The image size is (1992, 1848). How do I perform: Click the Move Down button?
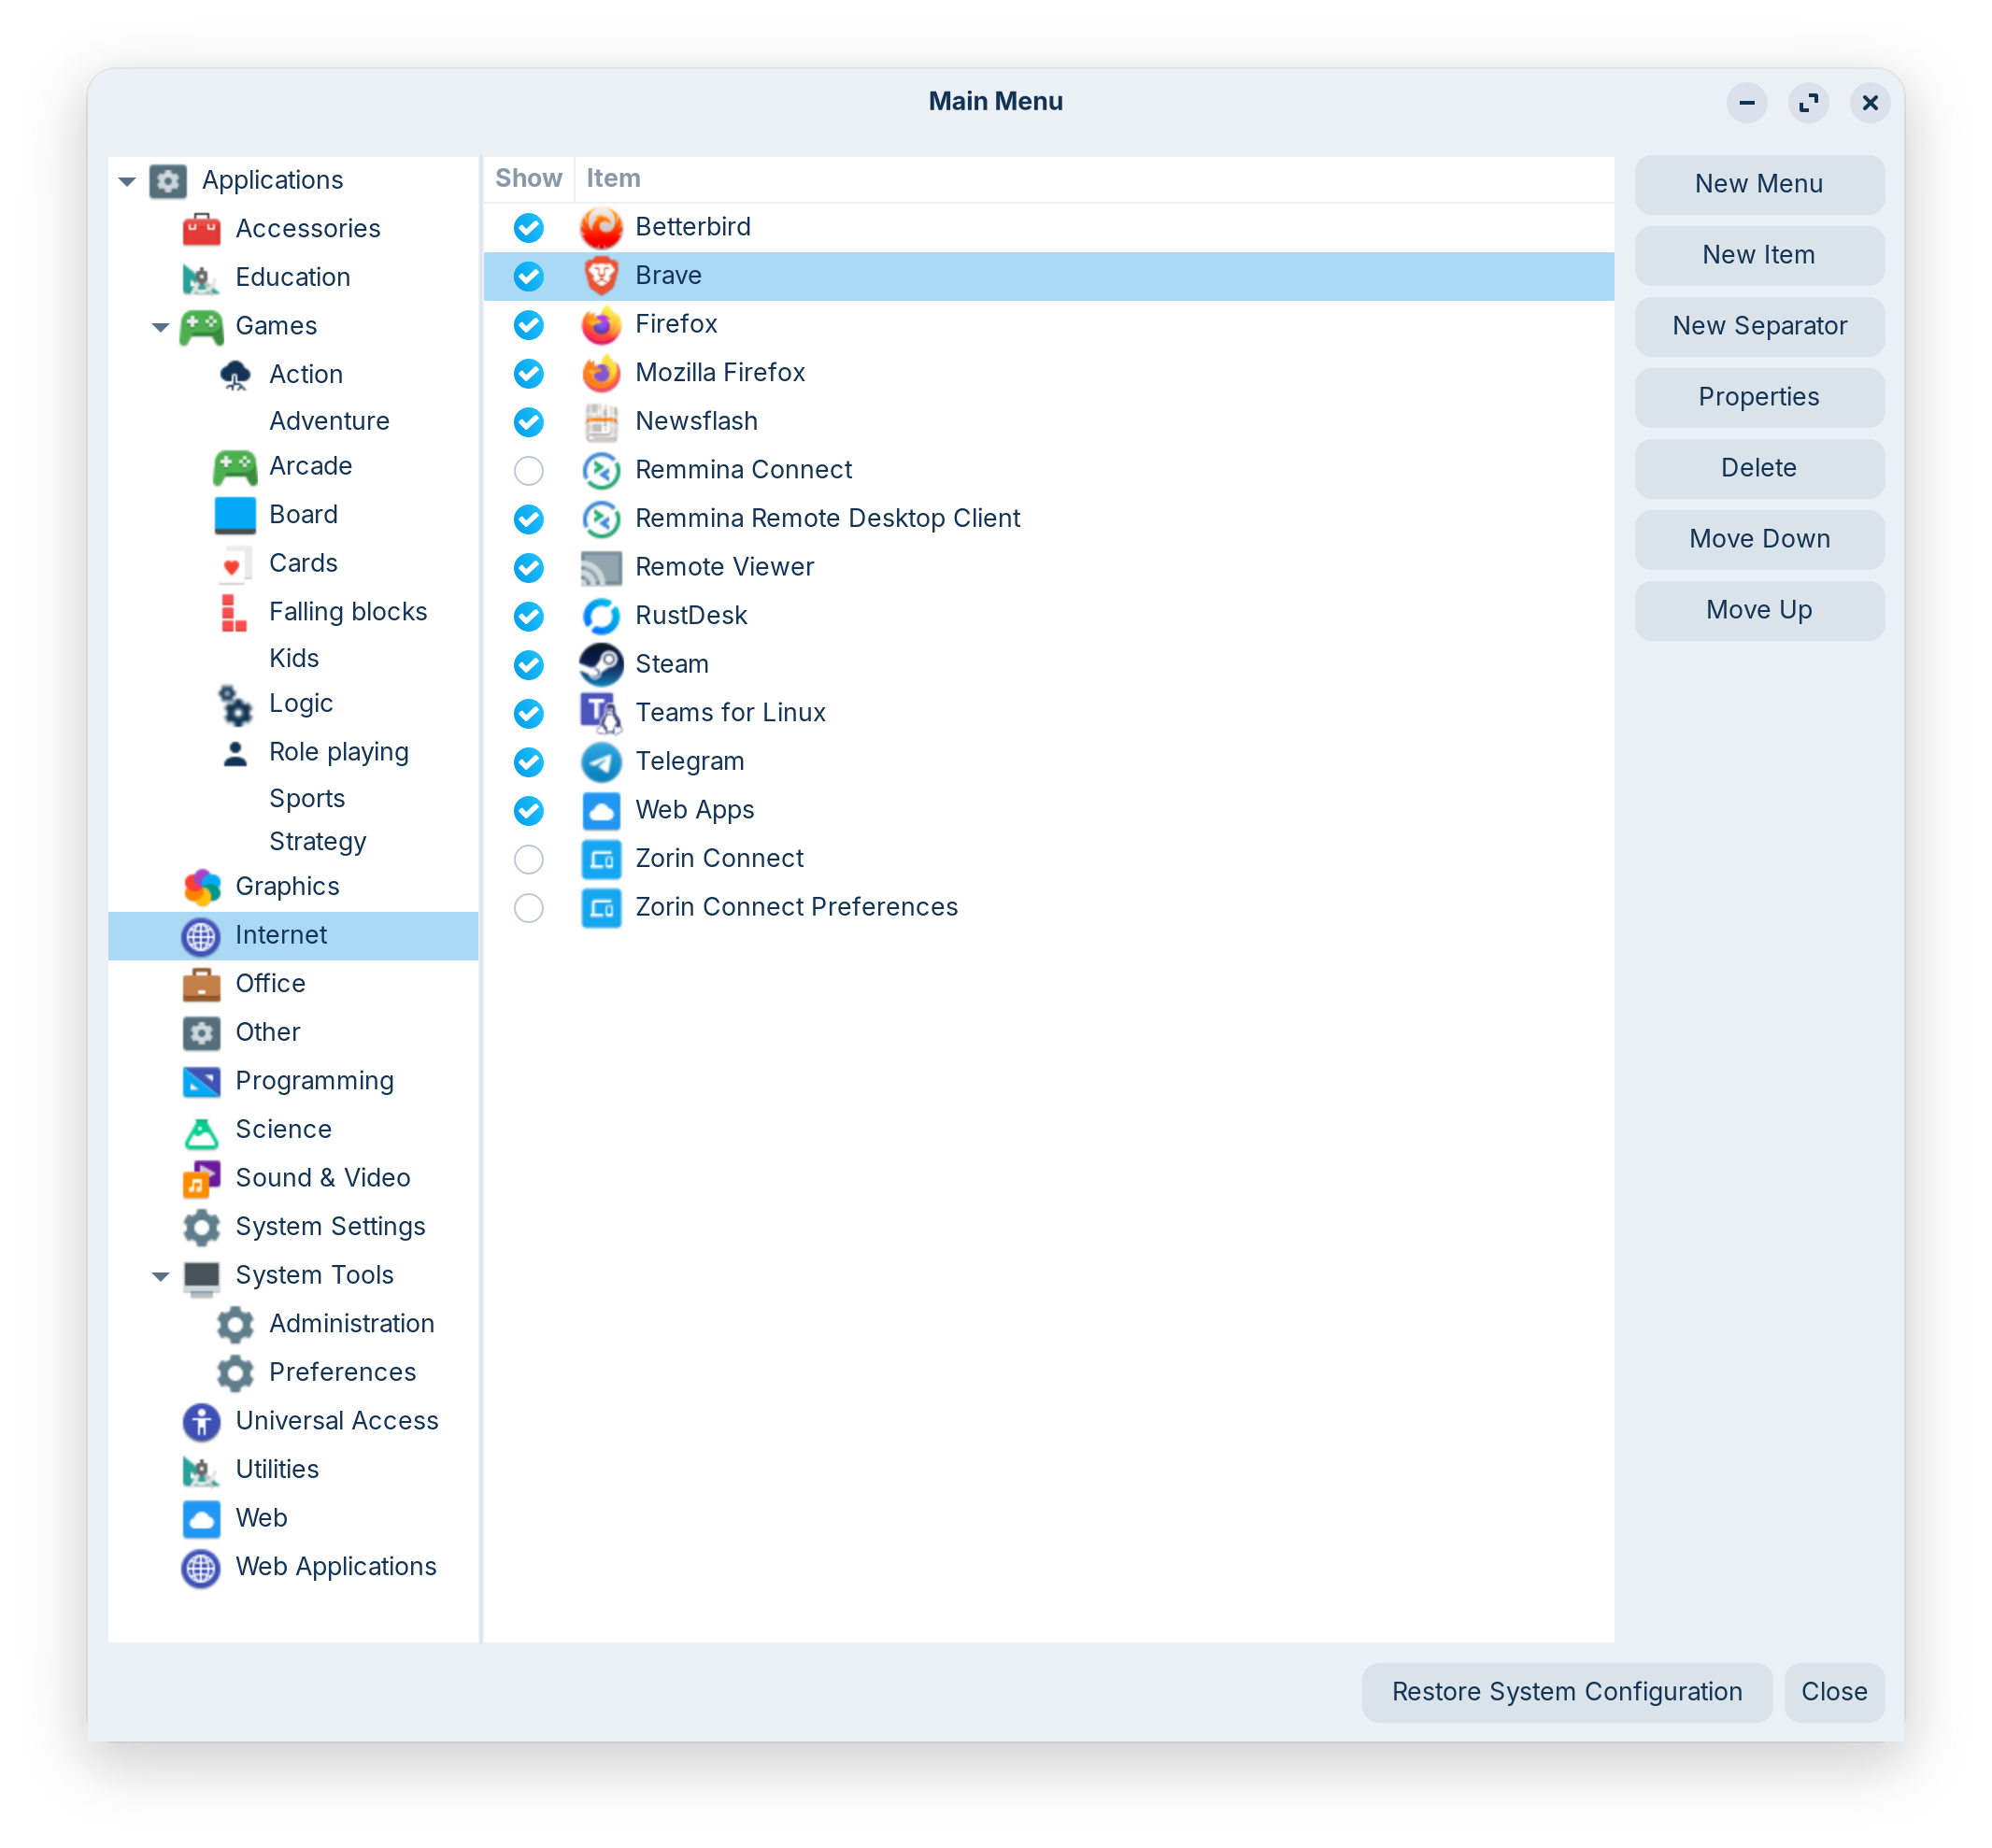1759,539
